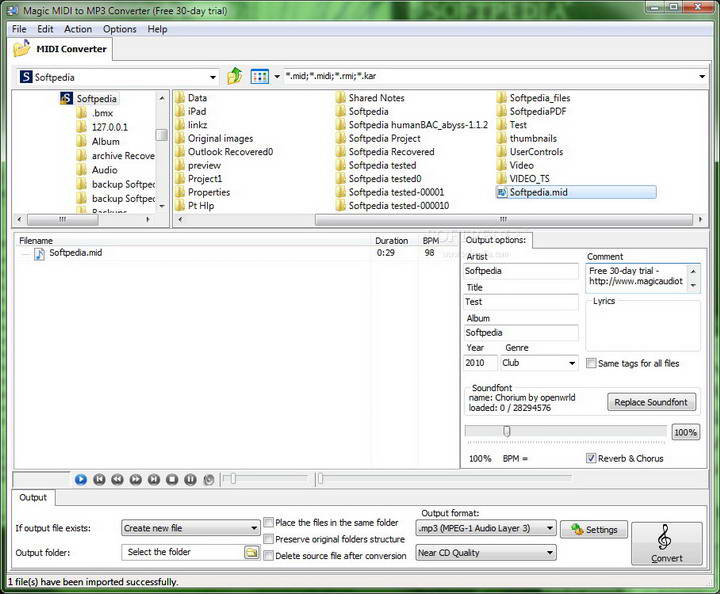Image resolution: width=720 pixels, height=594 pixels.
Task: Change the file view mode icon
Action: [x=259, y=77]
